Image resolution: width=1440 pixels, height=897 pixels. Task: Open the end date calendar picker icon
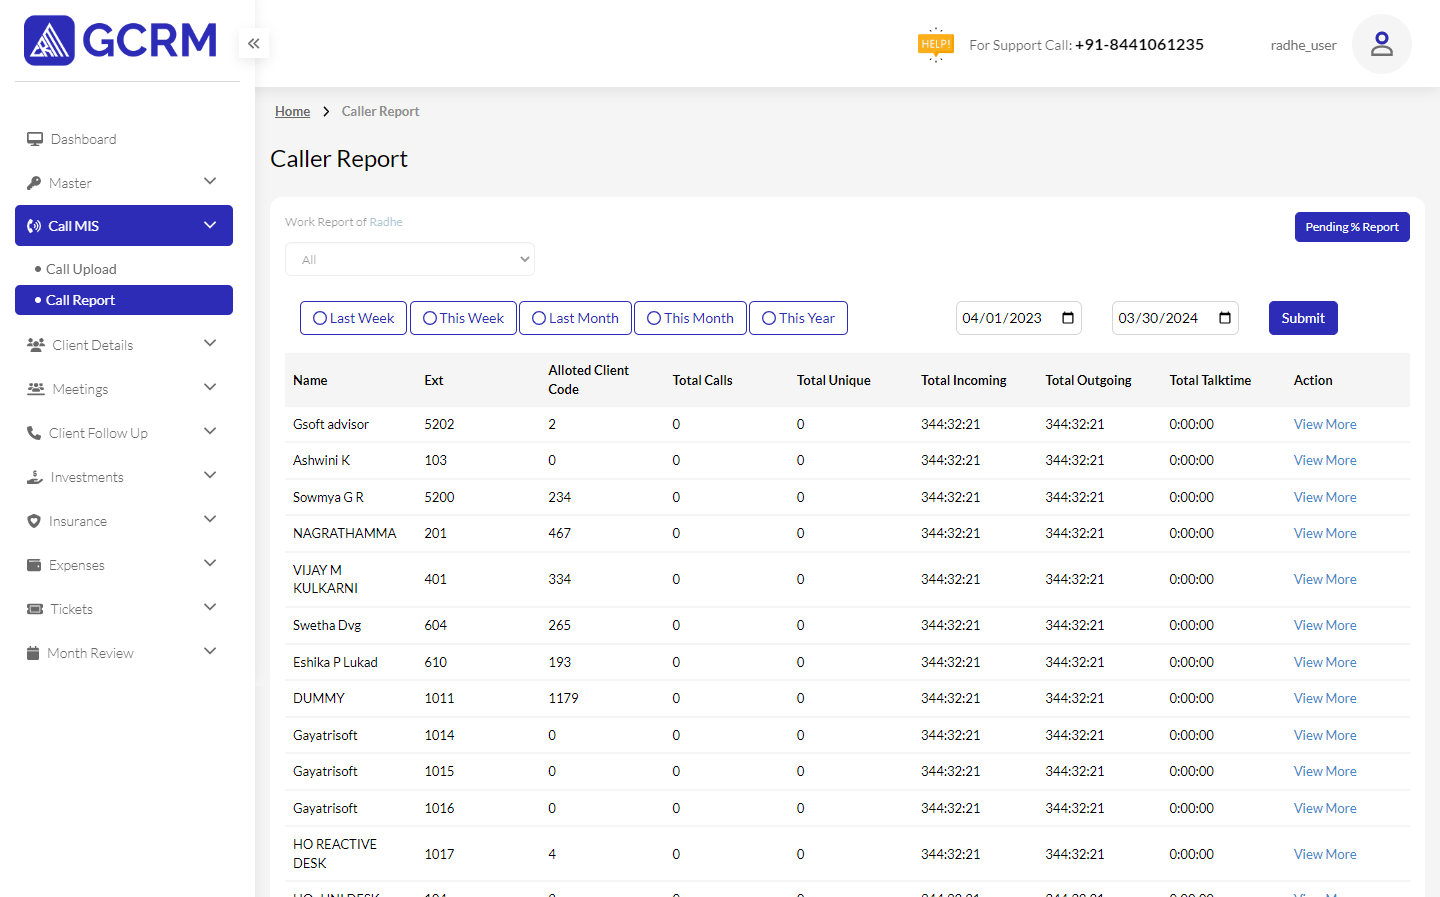(1225, 318)
